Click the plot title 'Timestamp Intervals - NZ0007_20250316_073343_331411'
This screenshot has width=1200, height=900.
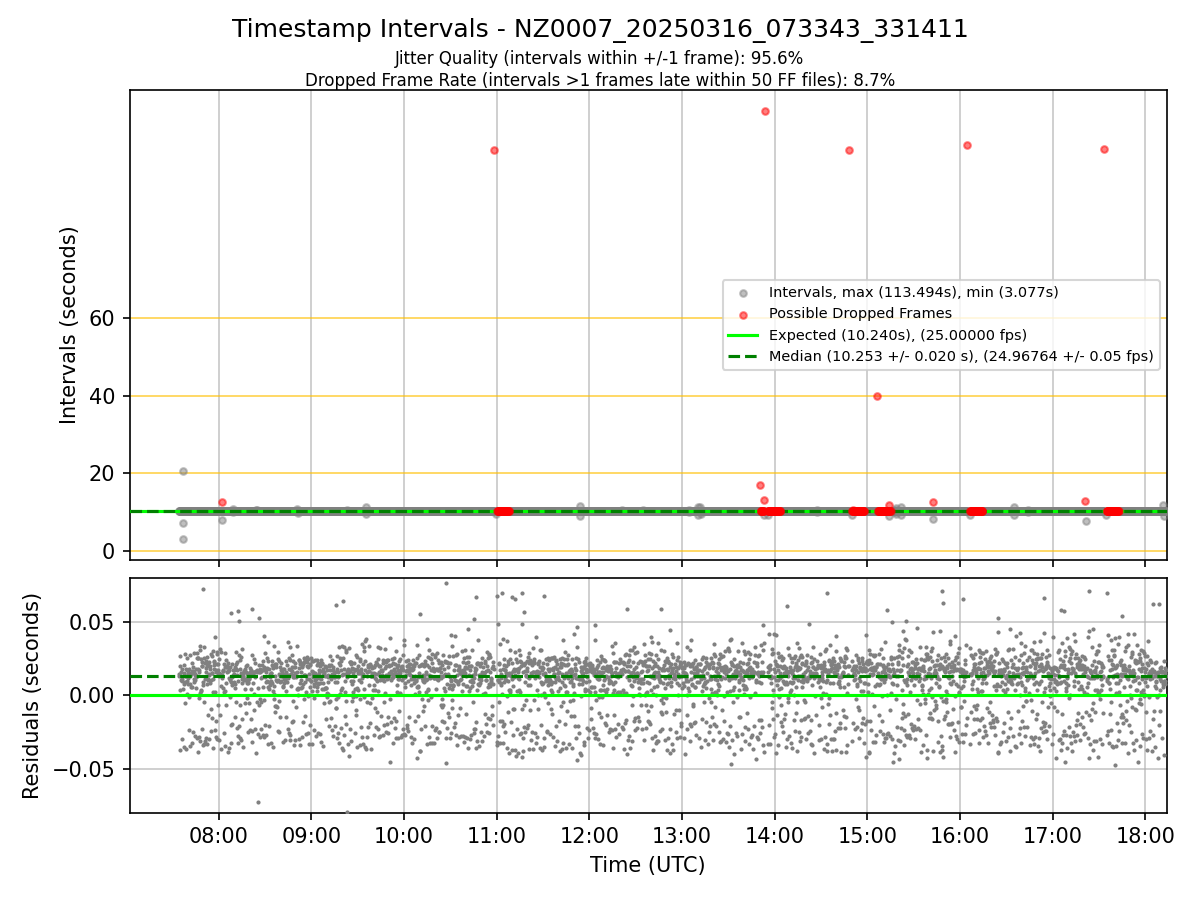[x=600, y=29]
